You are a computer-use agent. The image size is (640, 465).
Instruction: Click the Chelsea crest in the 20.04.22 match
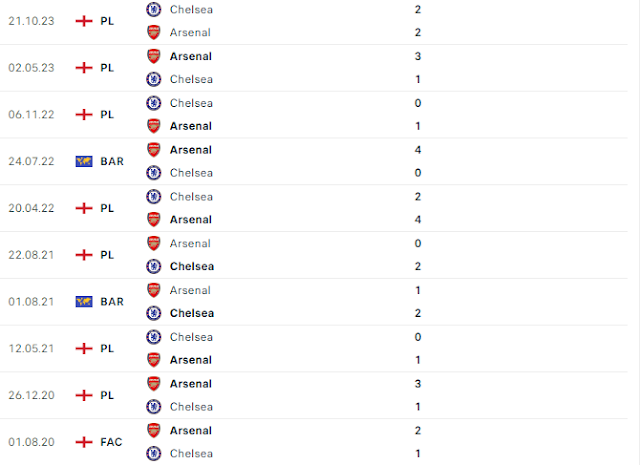[x=153, y=197]
